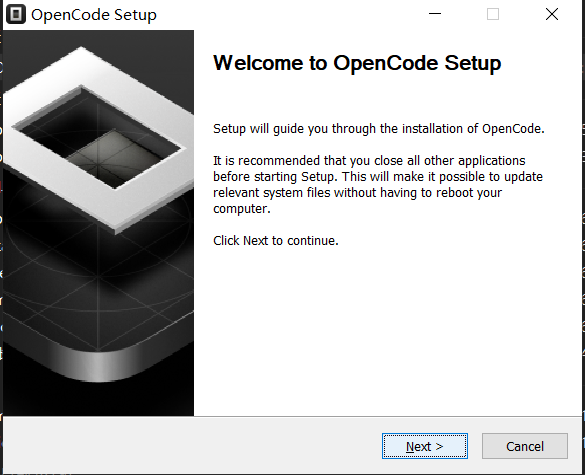The width and height of the screenshot is (585, 475).
Task: Click the 'Click Next to continue.' text
Action: (x=276, y=241)
